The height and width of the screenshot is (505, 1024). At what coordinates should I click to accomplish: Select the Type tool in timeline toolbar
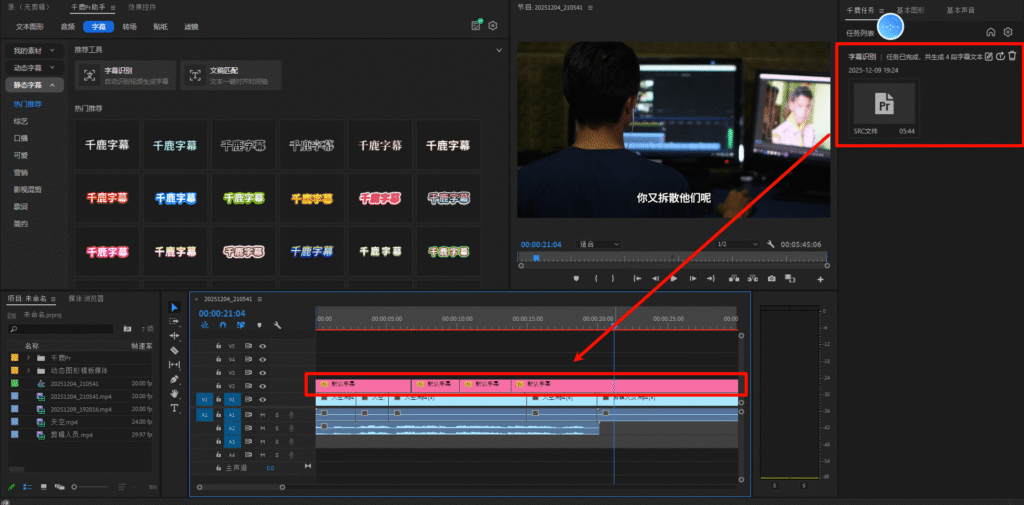(x=175, y=408)
